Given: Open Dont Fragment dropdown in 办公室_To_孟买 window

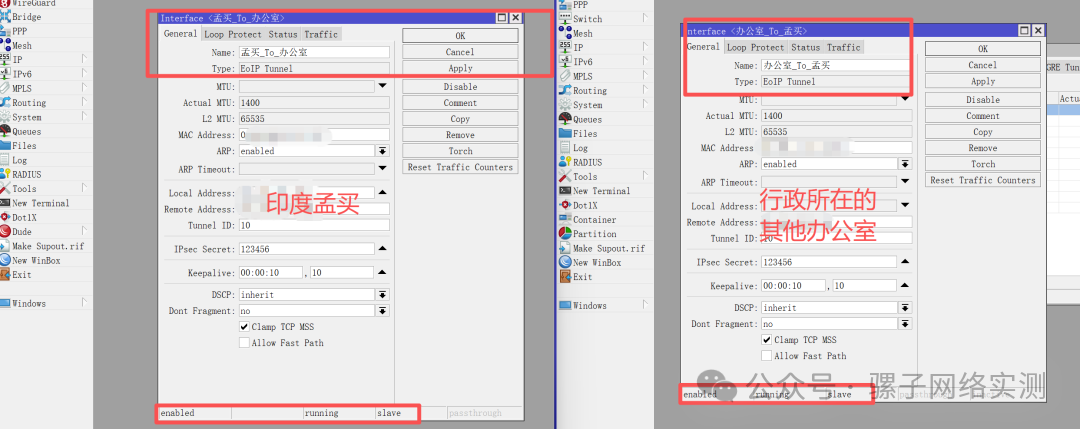Looking at the screenshot, I should pyautogui.click(x=905, y=324).
